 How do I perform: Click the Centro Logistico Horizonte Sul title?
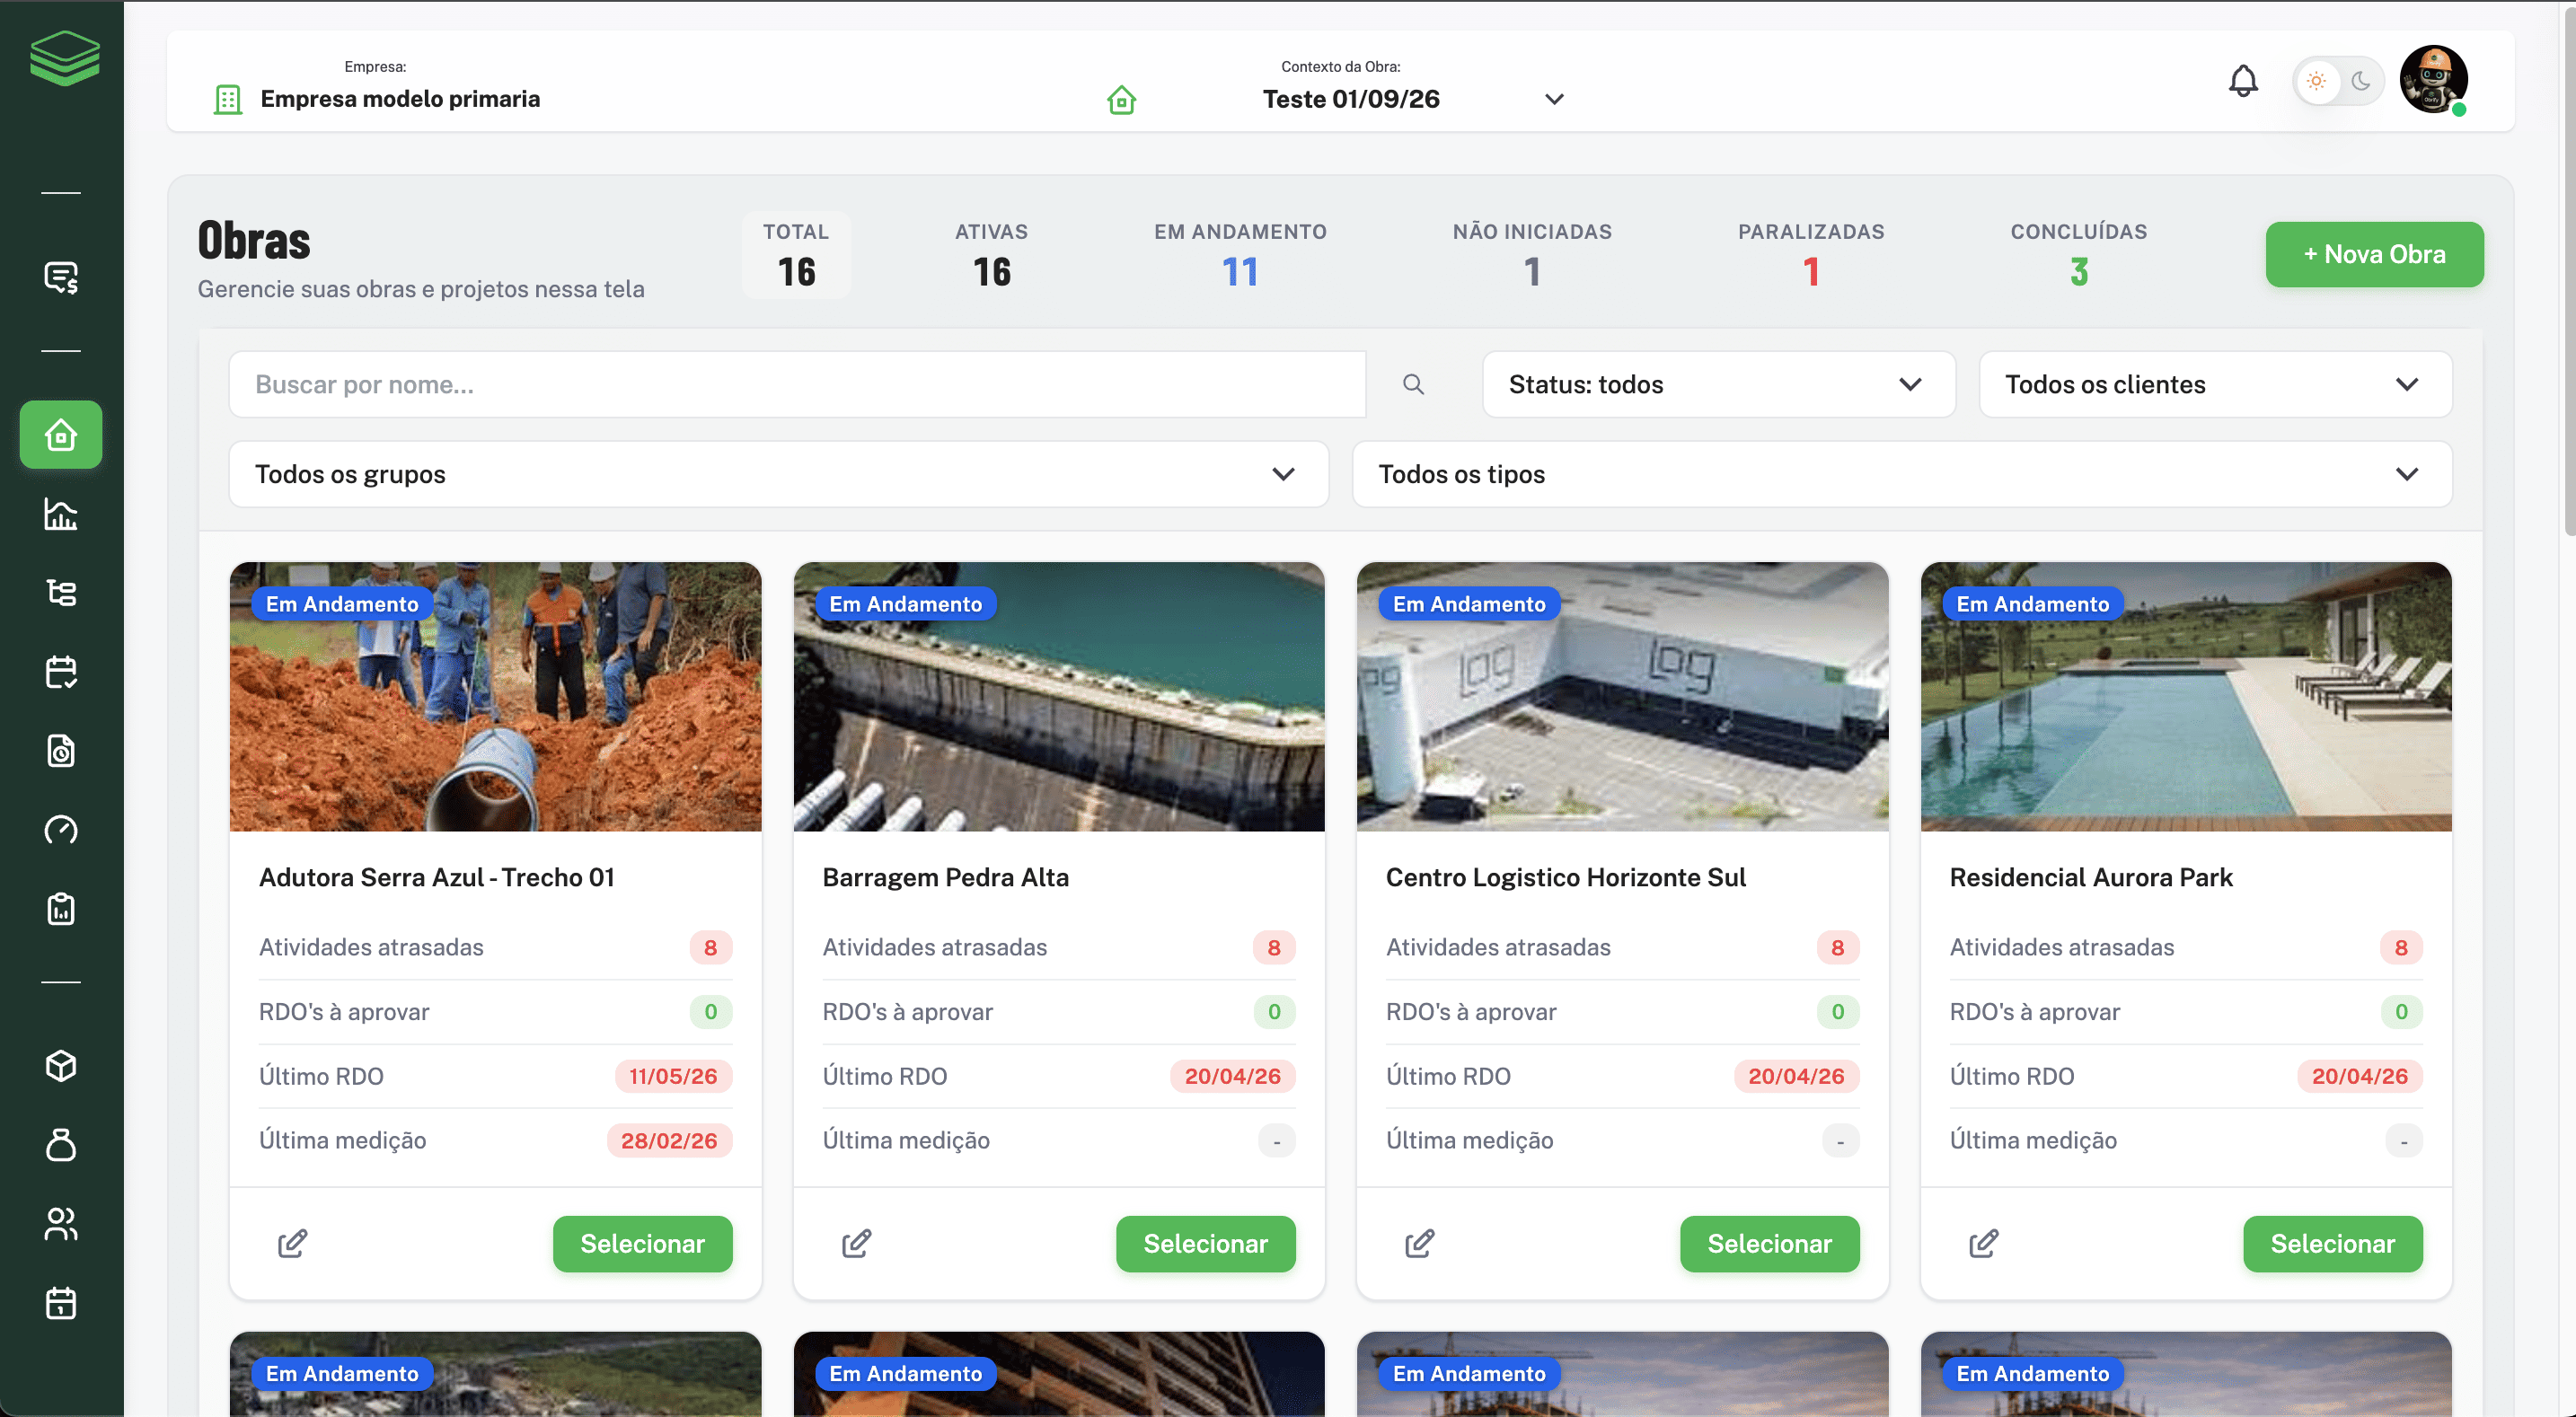[1566, 877]
